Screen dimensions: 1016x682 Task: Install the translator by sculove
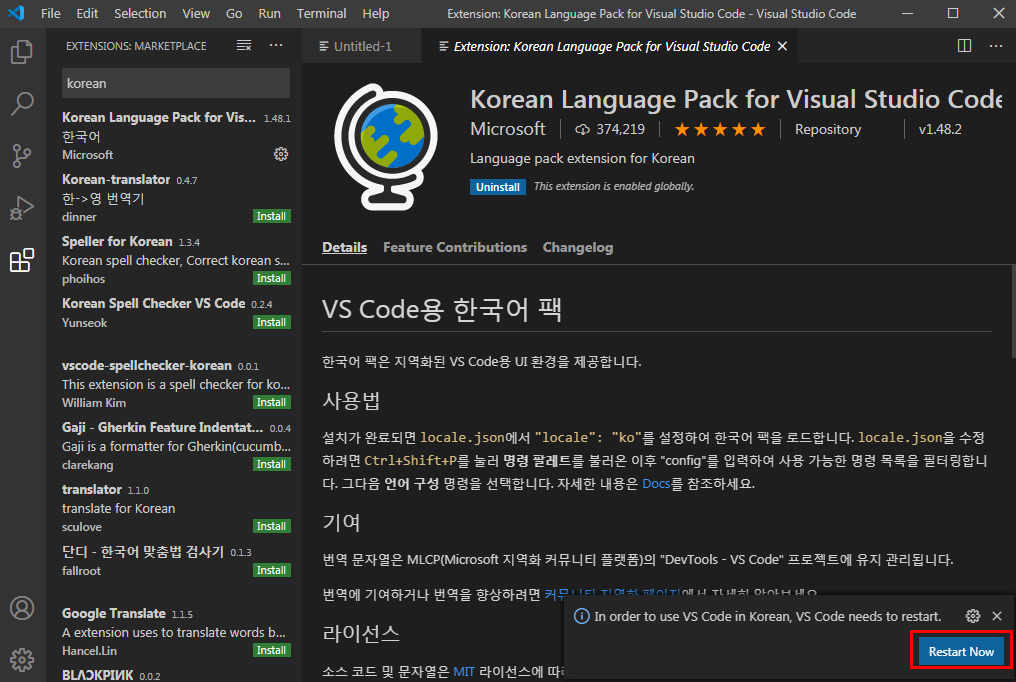[x=271, y=527]
